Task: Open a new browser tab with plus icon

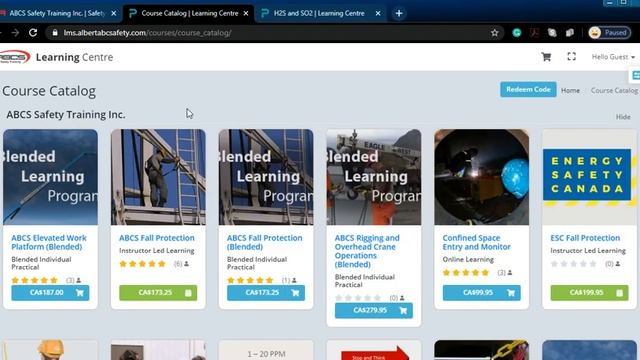Action: [x=399, y=13]
